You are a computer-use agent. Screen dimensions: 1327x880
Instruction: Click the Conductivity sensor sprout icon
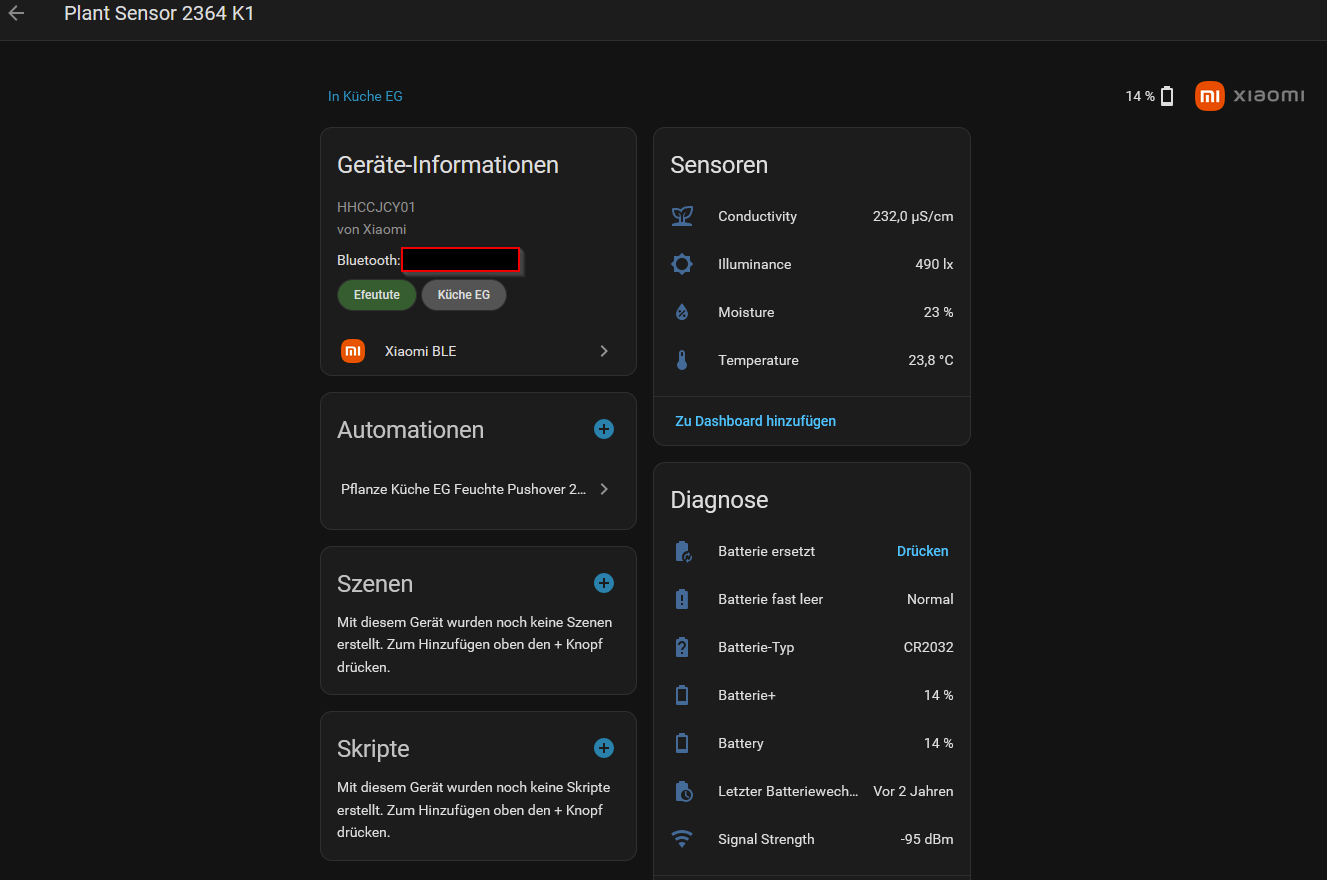click(682, 216)
